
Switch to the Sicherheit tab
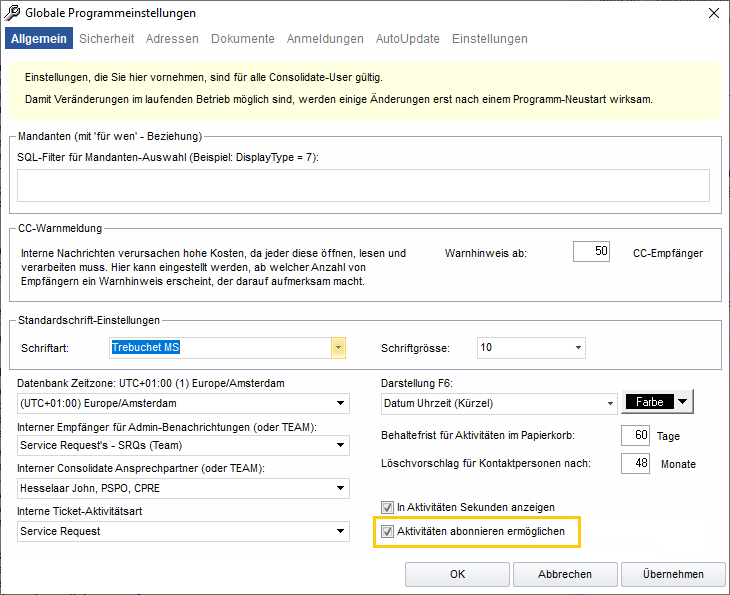106,39
